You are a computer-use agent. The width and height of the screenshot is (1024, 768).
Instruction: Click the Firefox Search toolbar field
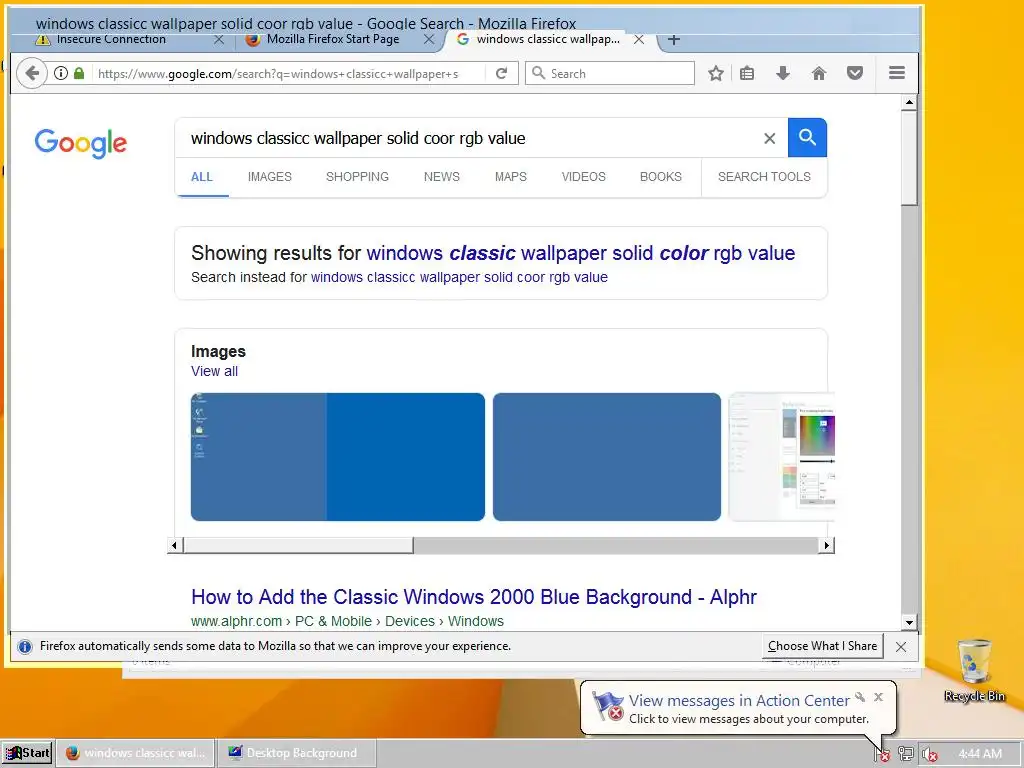(610, 73)
